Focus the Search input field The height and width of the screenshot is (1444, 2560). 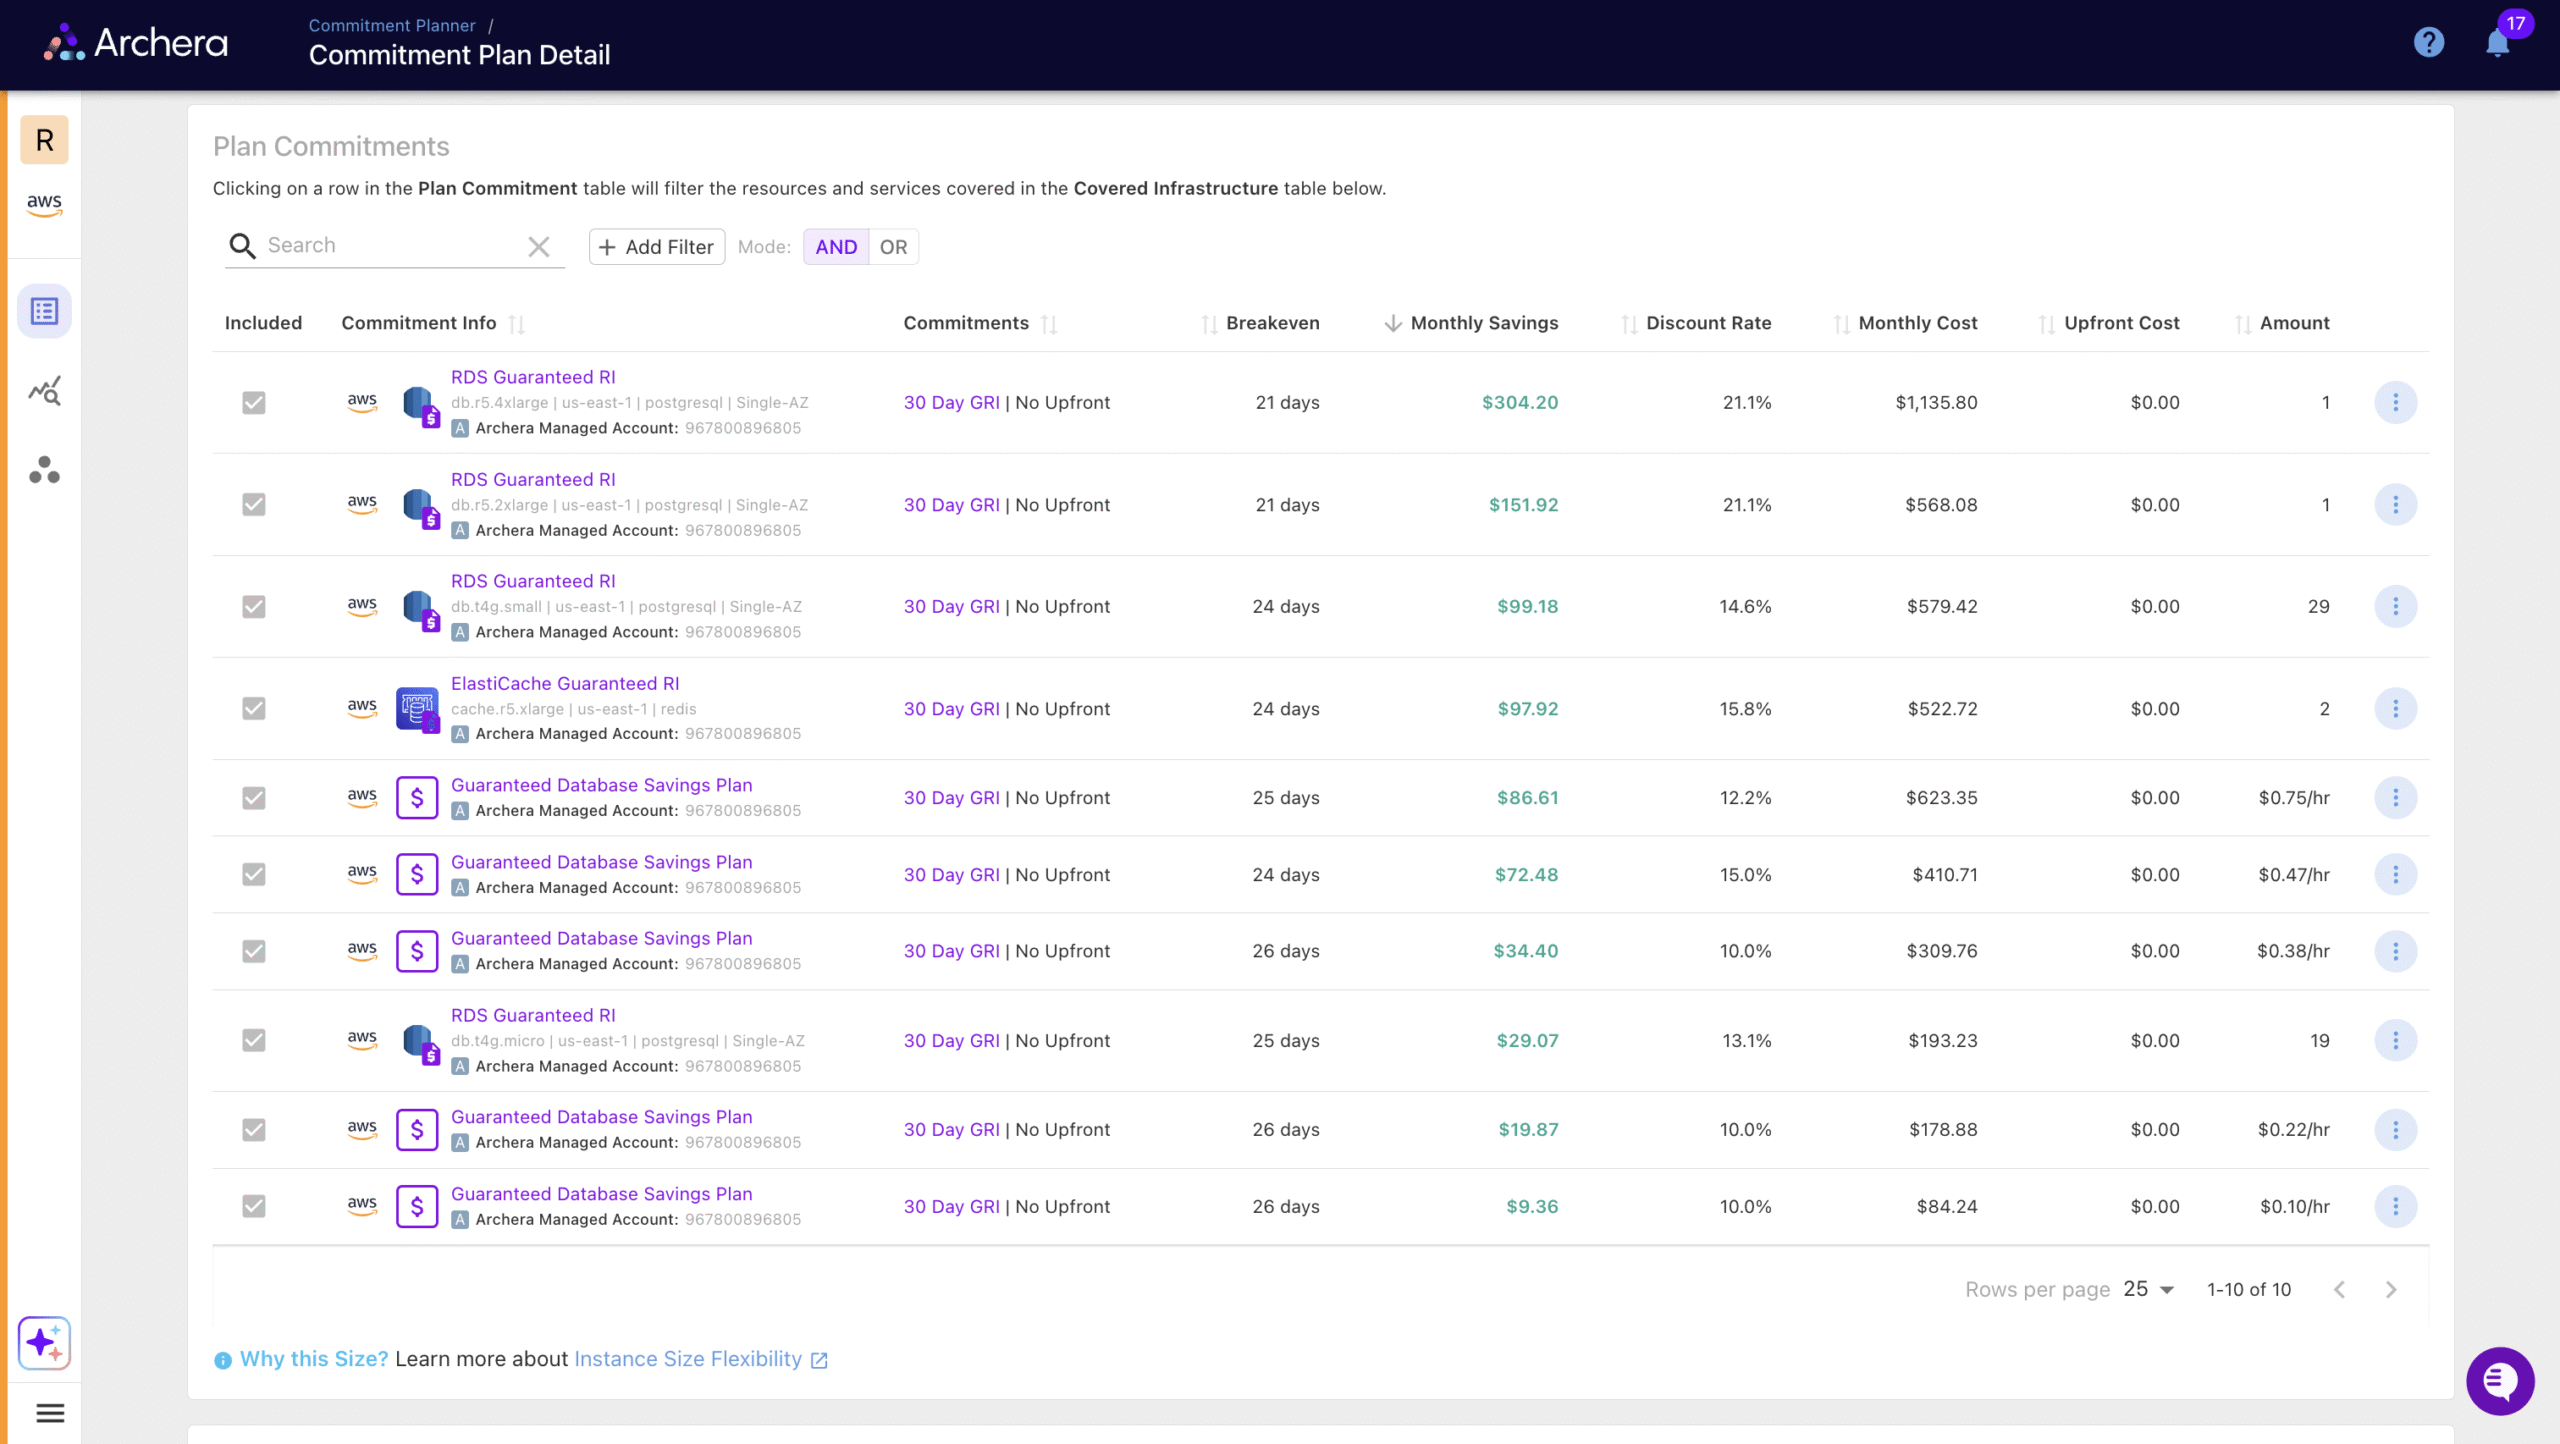click(x=390, y=246)
